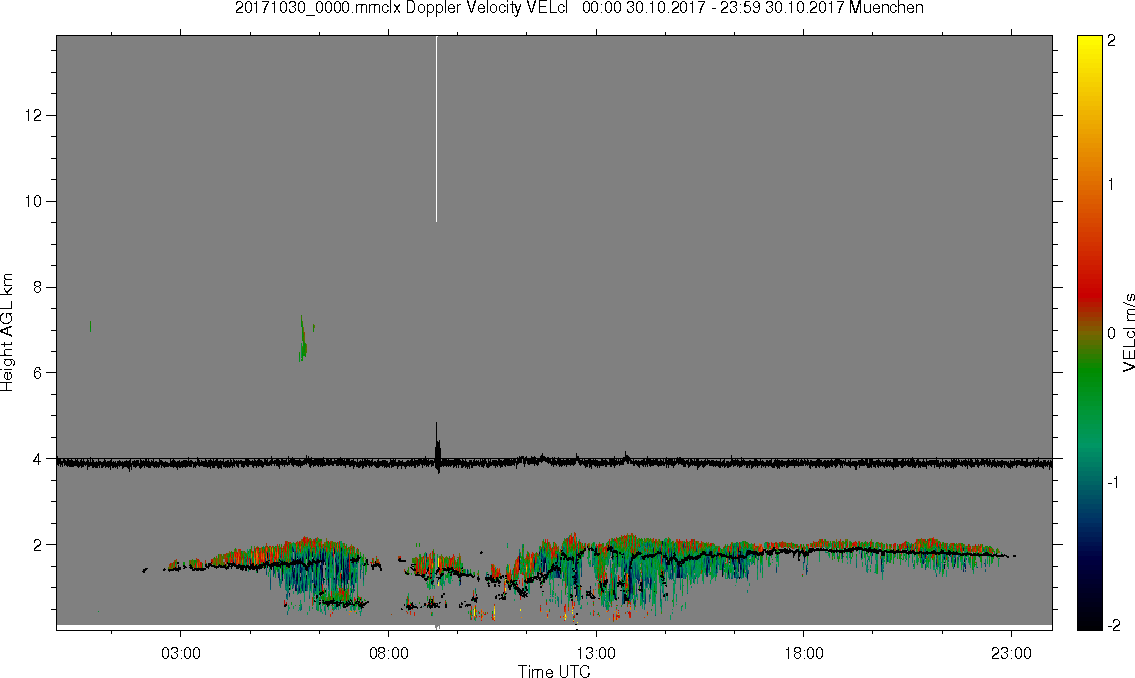1135x678 pixels.
Task: Click the '4' height axis label
Action: point(38,459)
